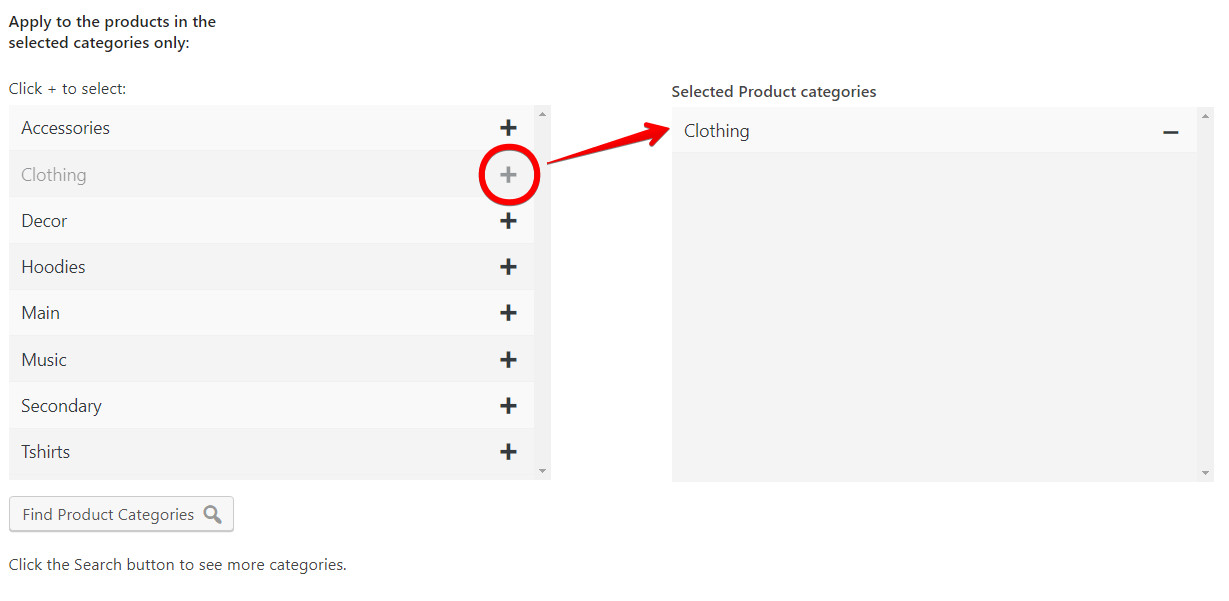The width and height of the screenshot is (1229, 601).
Task: Click the Find Product Categories button
Action: pos(121,514)
